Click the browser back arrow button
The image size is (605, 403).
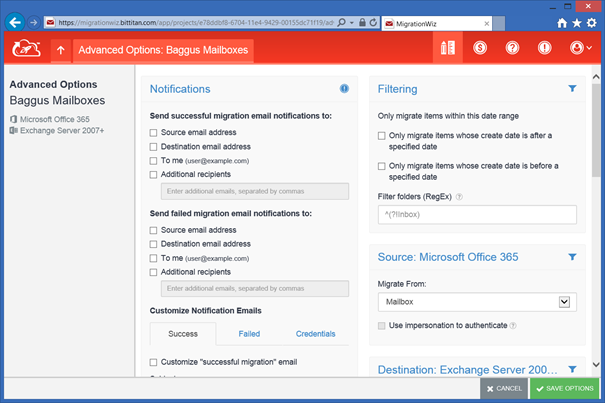click(14, 21)
